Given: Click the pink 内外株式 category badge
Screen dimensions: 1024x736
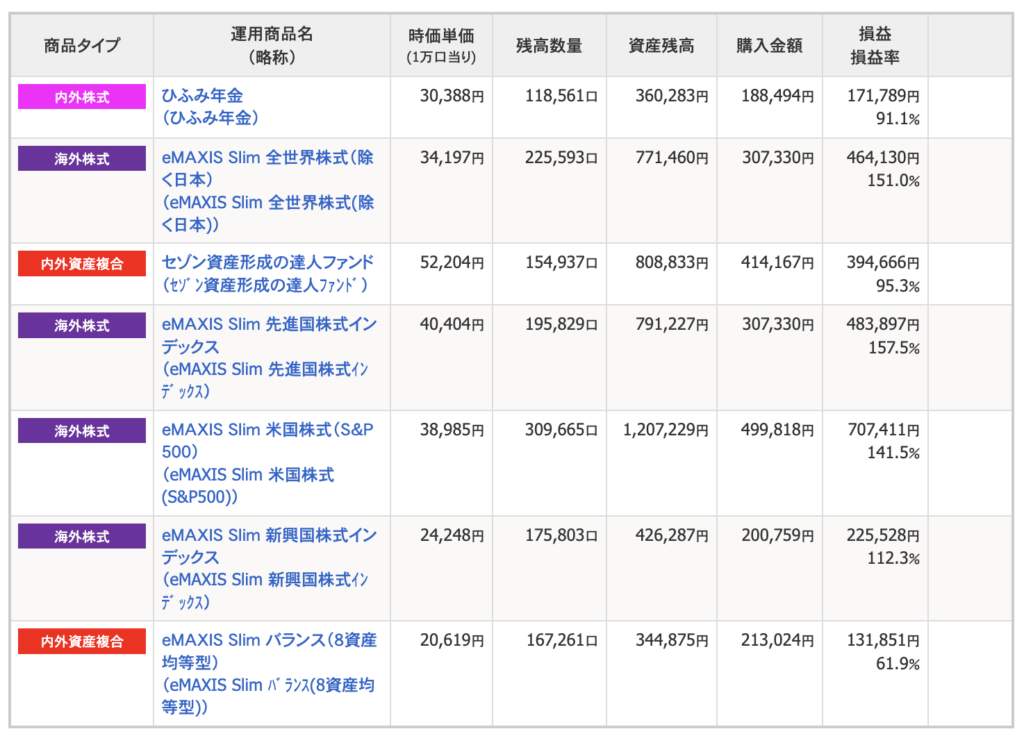Looking at the screenshot, I should (82, 97).
